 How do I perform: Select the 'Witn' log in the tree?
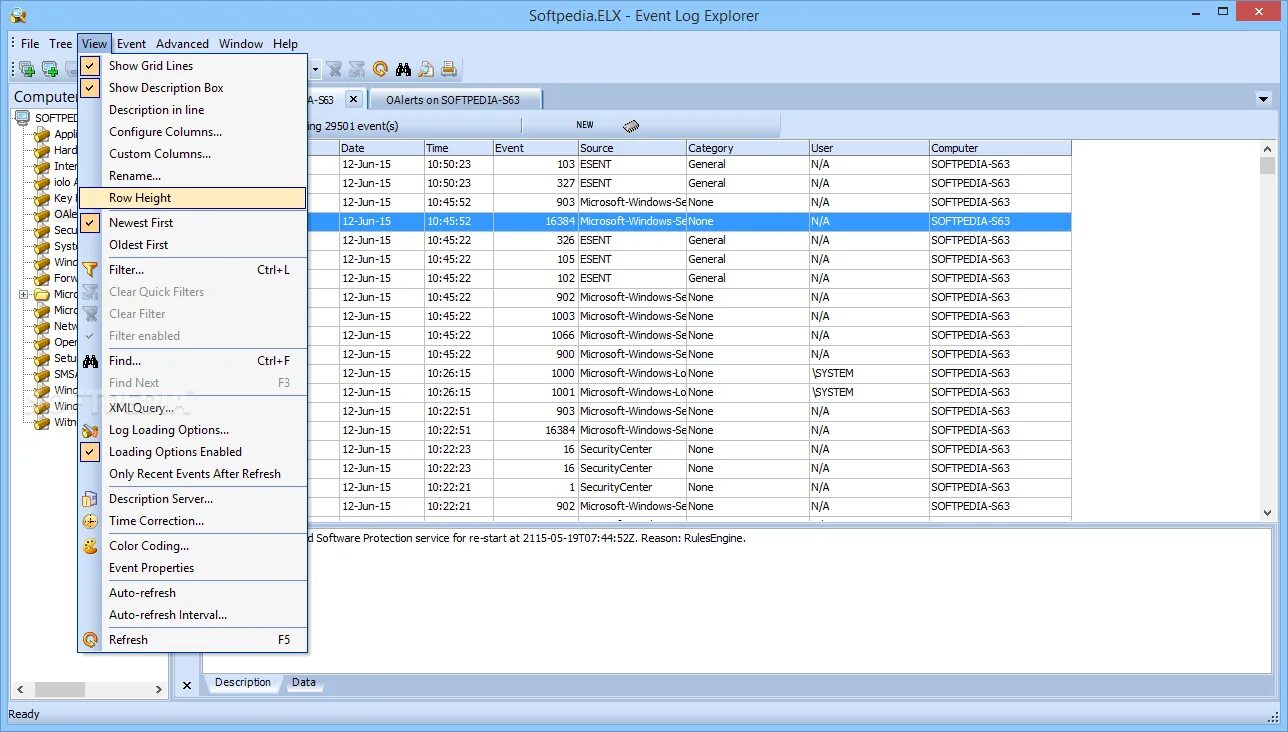pyautogui.click(x=66, y=422)
